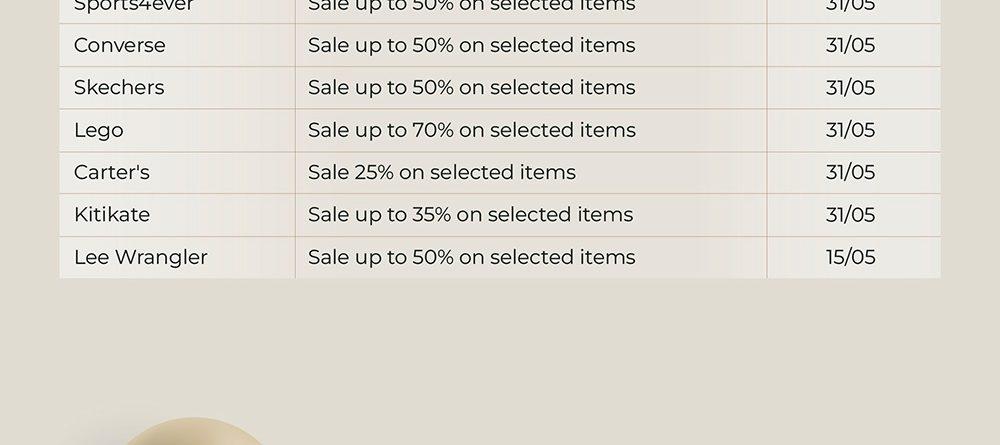Click the 15/05 date for Lee Wrangler
Viewport: 1000px width, 445px height.
(850, 257)
